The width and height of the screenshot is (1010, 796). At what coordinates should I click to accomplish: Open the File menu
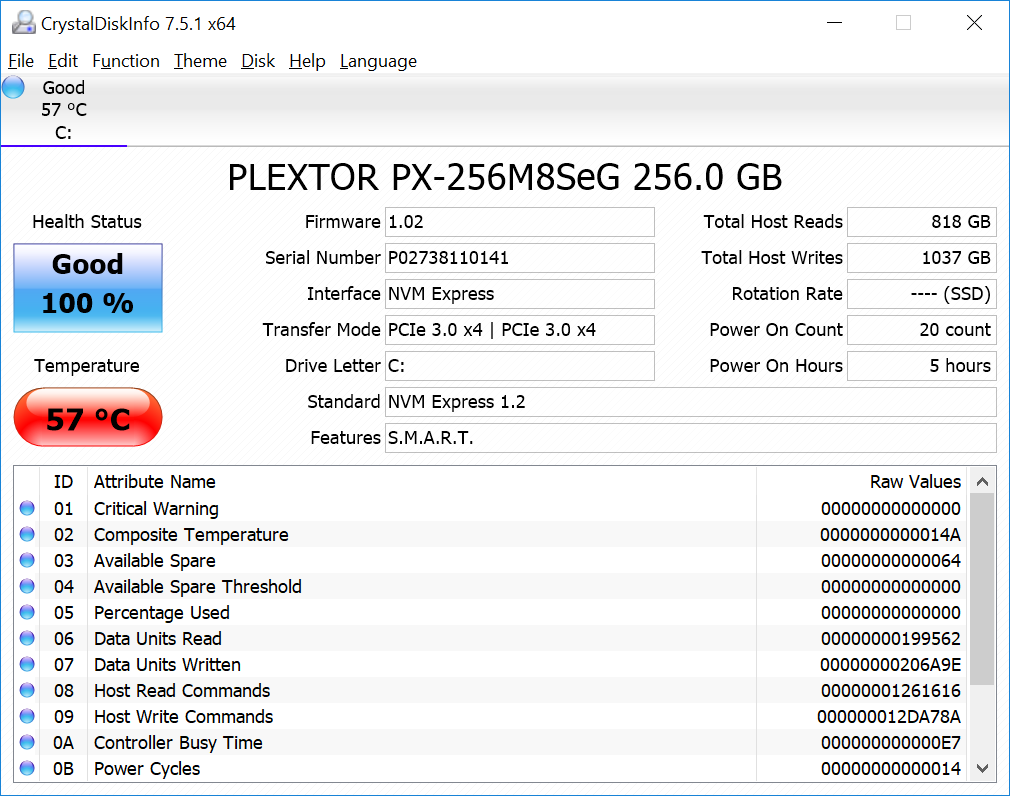pos(21,61)
